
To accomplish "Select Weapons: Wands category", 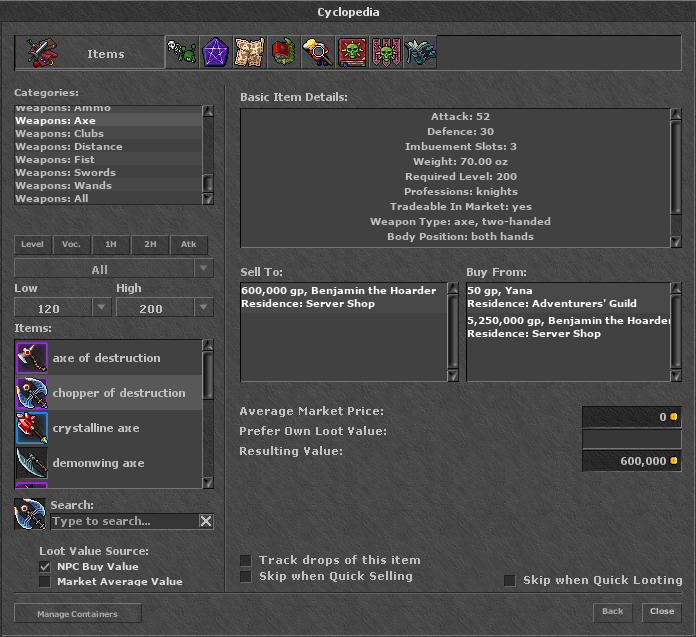I will click(x=108, y=185).
